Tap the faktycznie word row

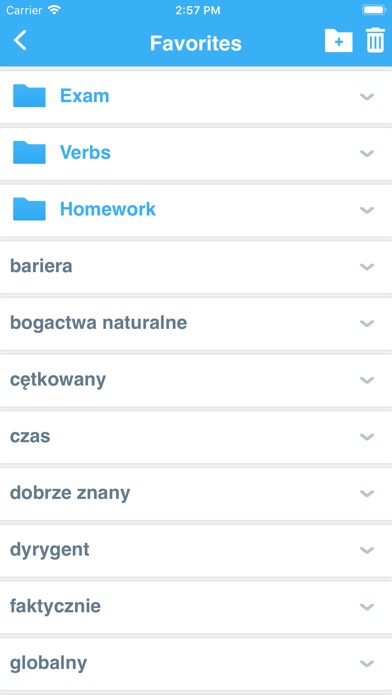pos(196,607)
